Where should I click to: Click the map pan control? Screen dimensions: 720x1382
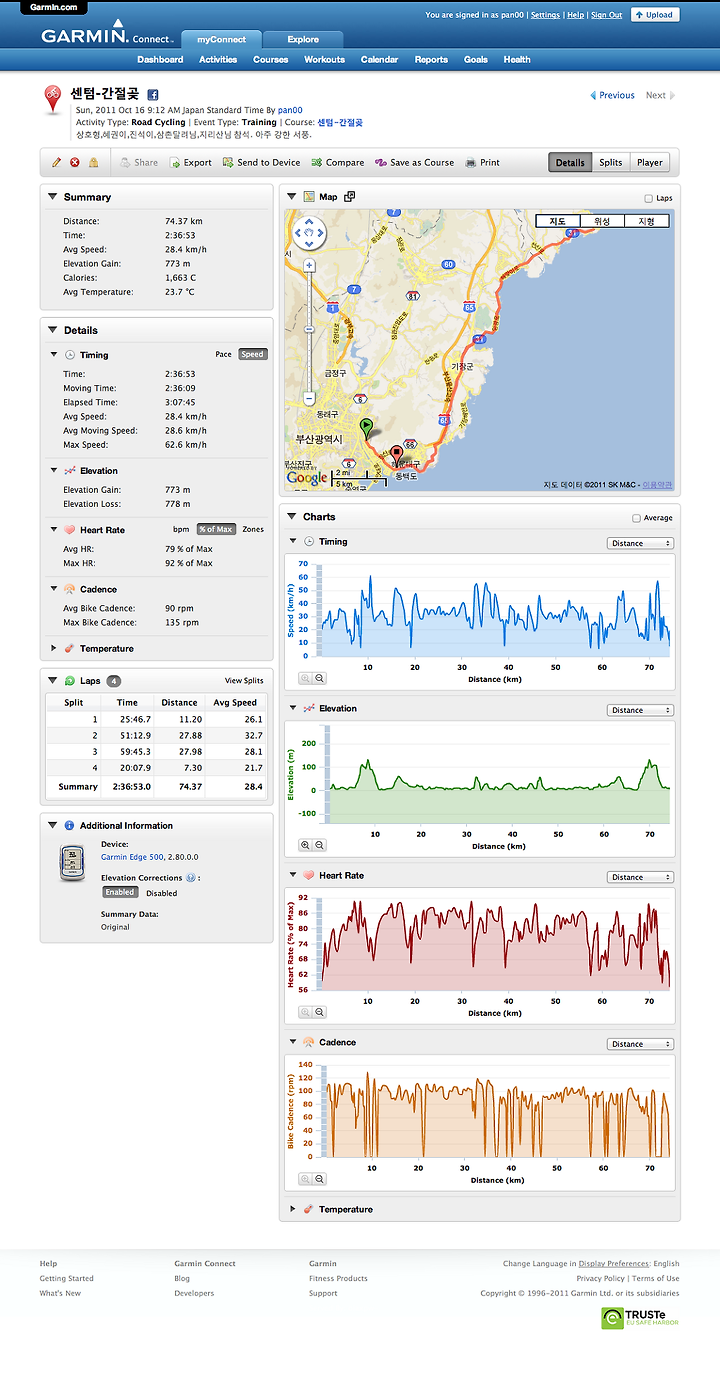310,234
